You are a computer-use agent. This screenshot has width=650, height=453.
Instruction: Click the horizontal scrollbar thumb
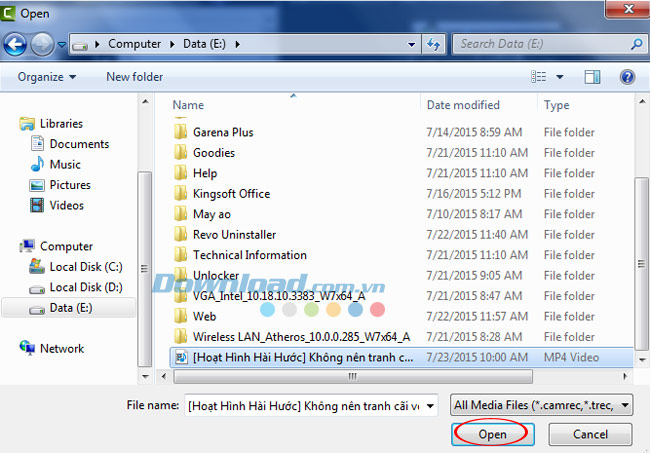(x=353, y=376)
